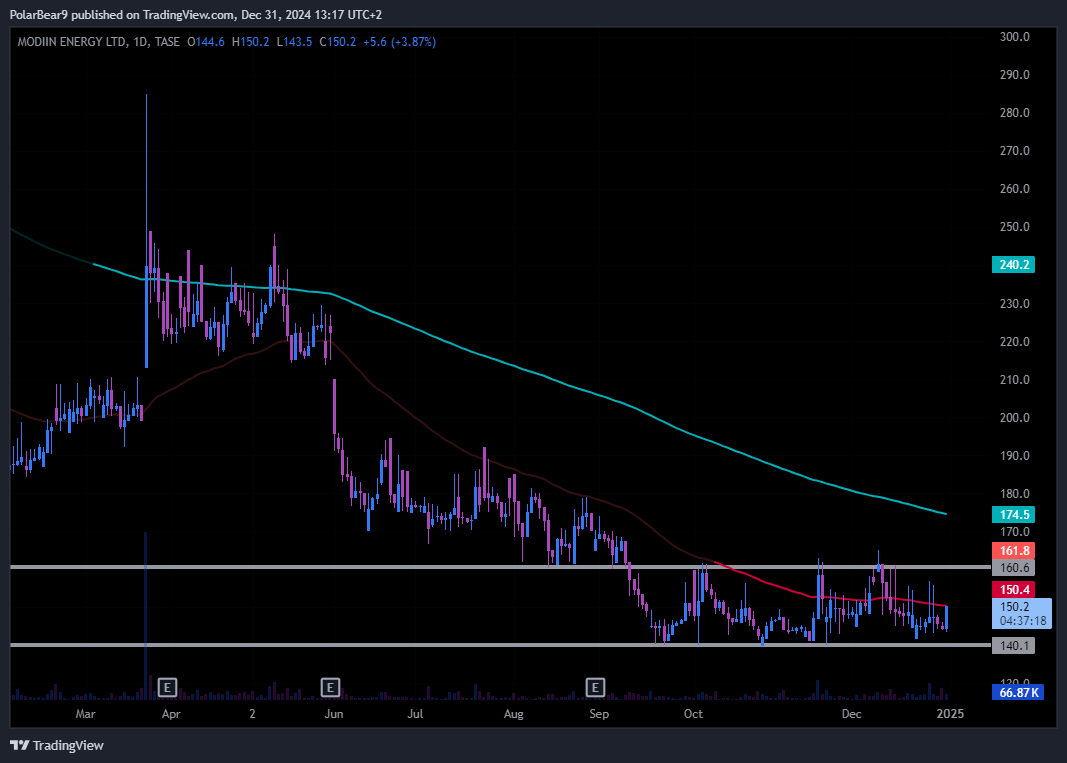Click the gray 160.6 line label
This screenshot has width=1067, height=763.
[1016, 567]
